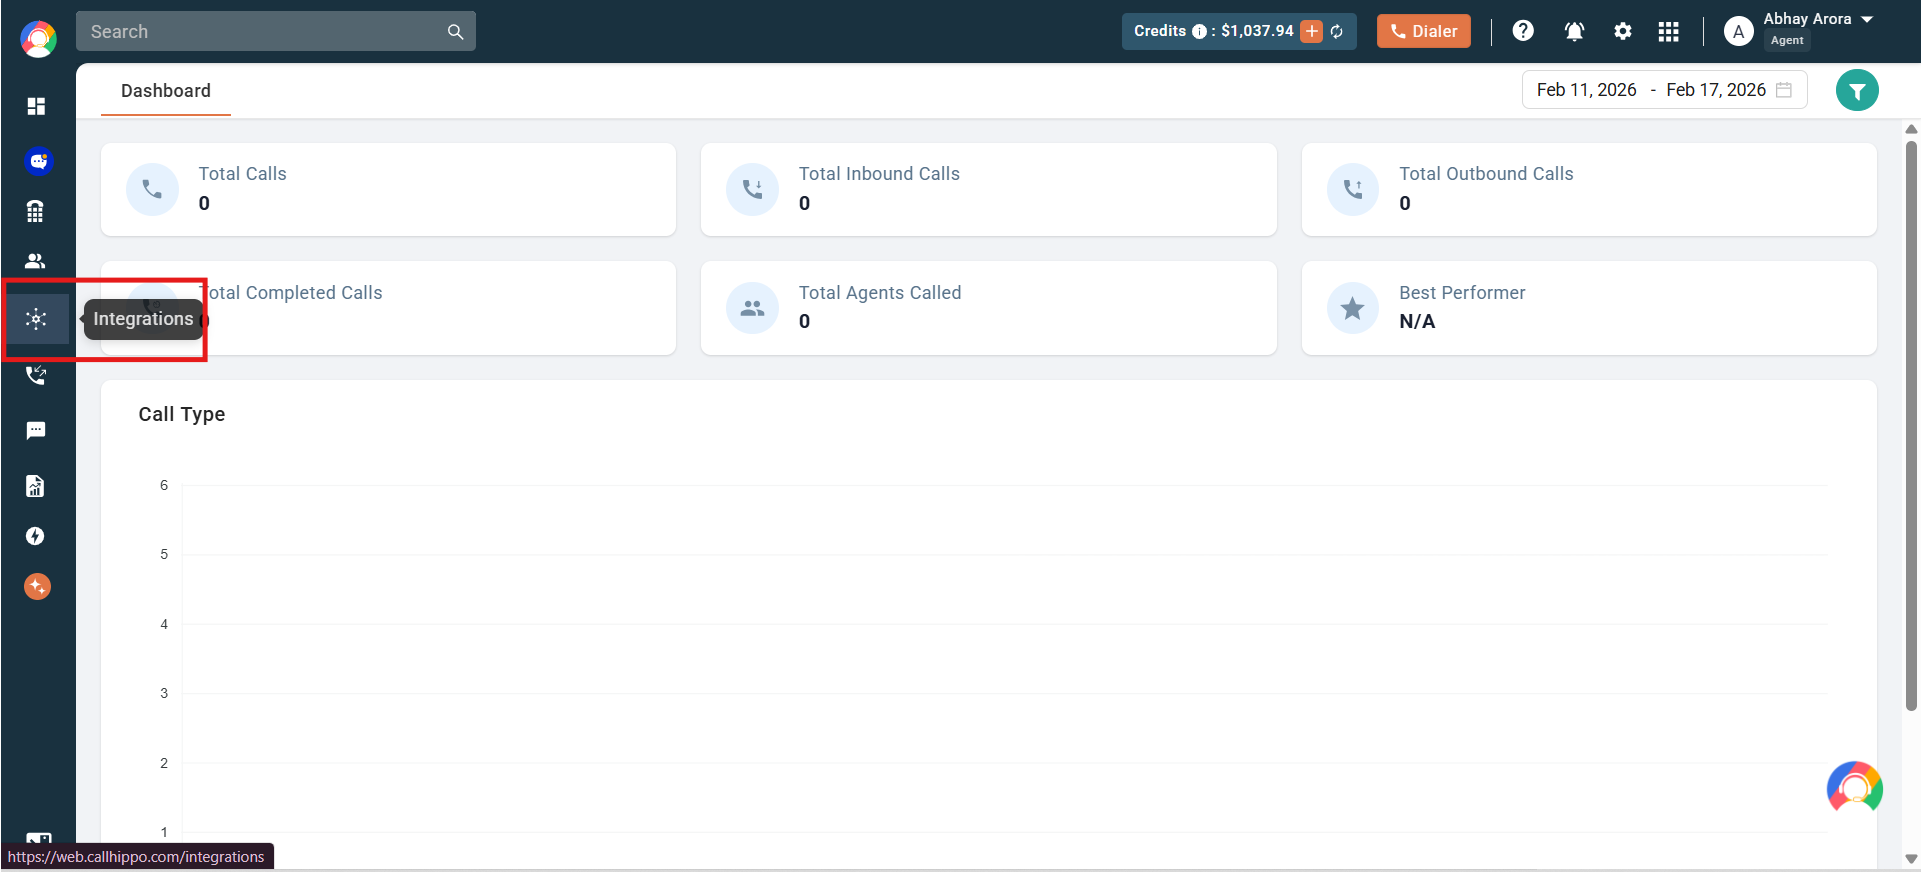Click the chart y-axis label '3'
Viewport: 1921px width, 872px height.
164,693
